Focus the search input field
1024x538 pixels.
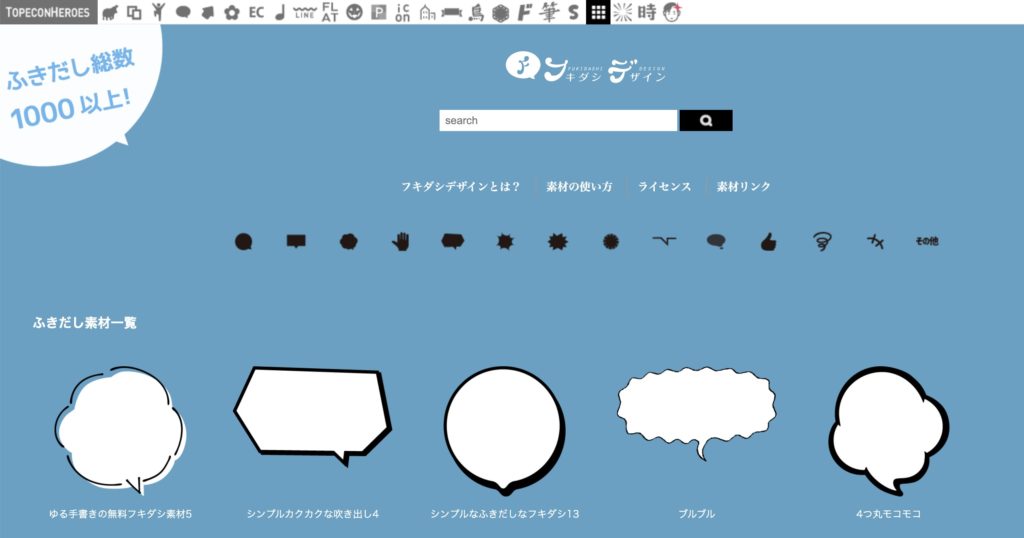pyautogui.click(x=558, y=120)
